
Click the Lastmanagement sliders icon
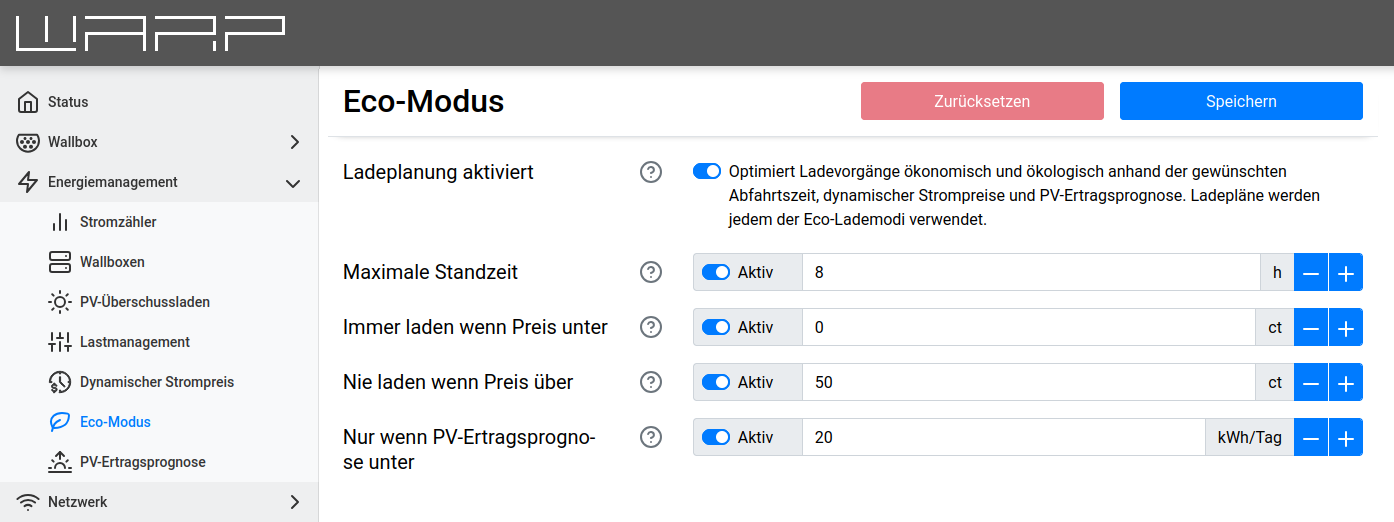pos(60,342)
